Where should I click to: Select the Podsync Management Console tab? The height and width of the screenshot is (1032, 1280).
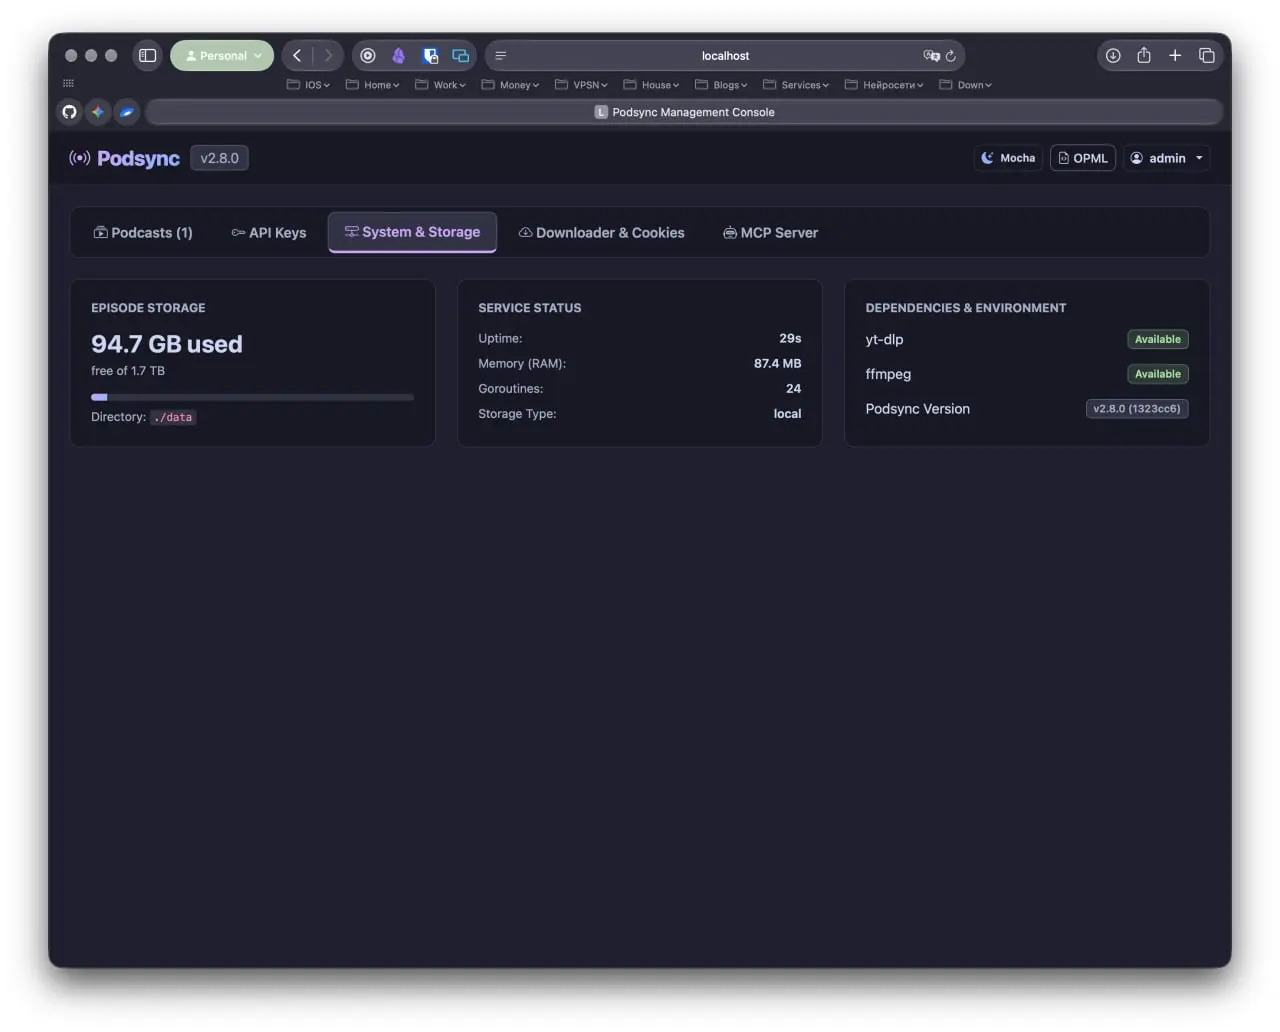684,112
